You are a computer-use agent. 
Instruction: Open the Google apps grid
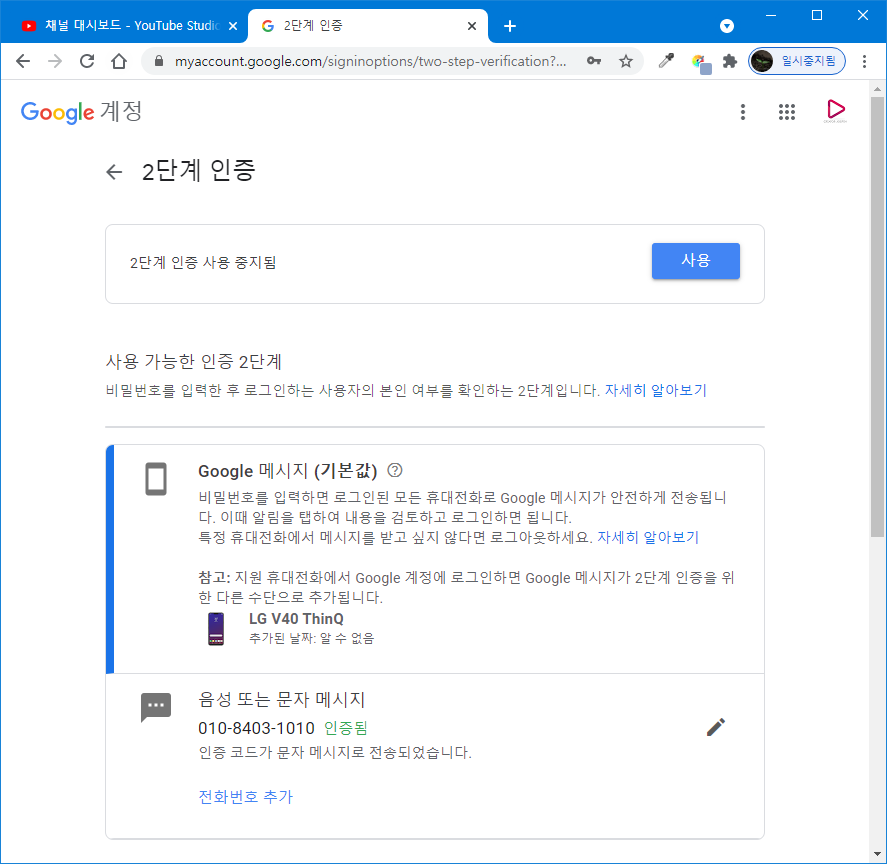coord(786,112)
